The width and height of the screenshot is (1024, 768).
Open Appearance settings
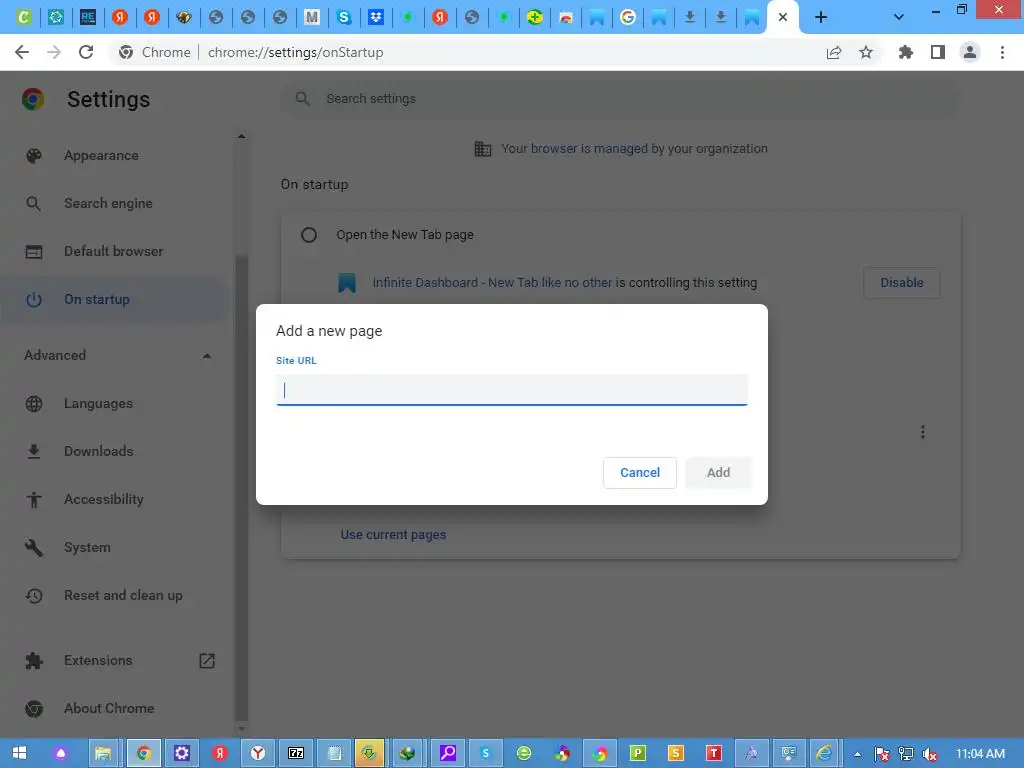[x=101, y=155]
